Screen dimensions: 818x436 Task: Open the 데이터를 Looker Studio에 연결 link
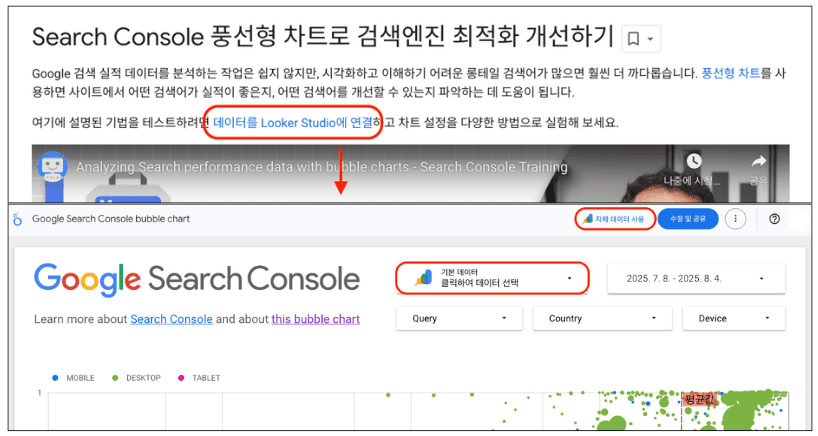coord(293,123)
